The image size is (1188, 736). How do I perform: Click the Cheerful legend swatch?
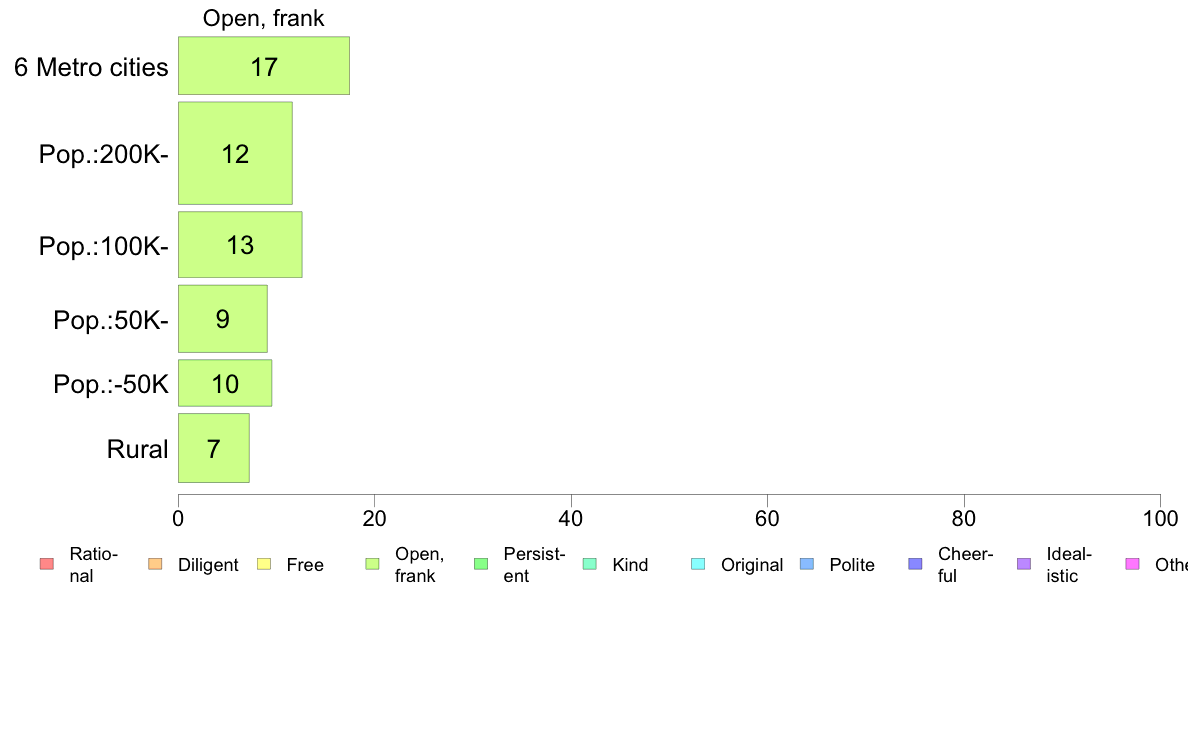[915, 564]
